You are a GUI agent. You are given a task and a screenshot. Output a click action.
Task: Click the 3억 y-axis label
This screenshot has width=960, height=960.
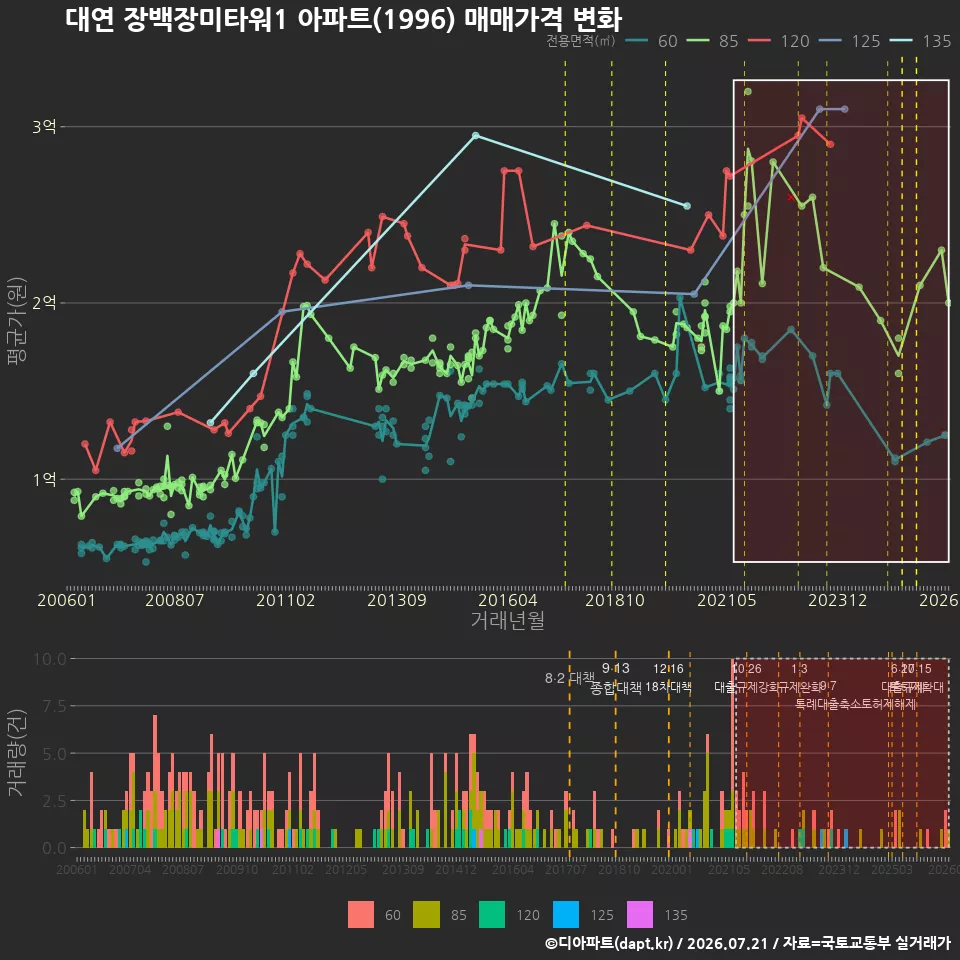point(44,127)
